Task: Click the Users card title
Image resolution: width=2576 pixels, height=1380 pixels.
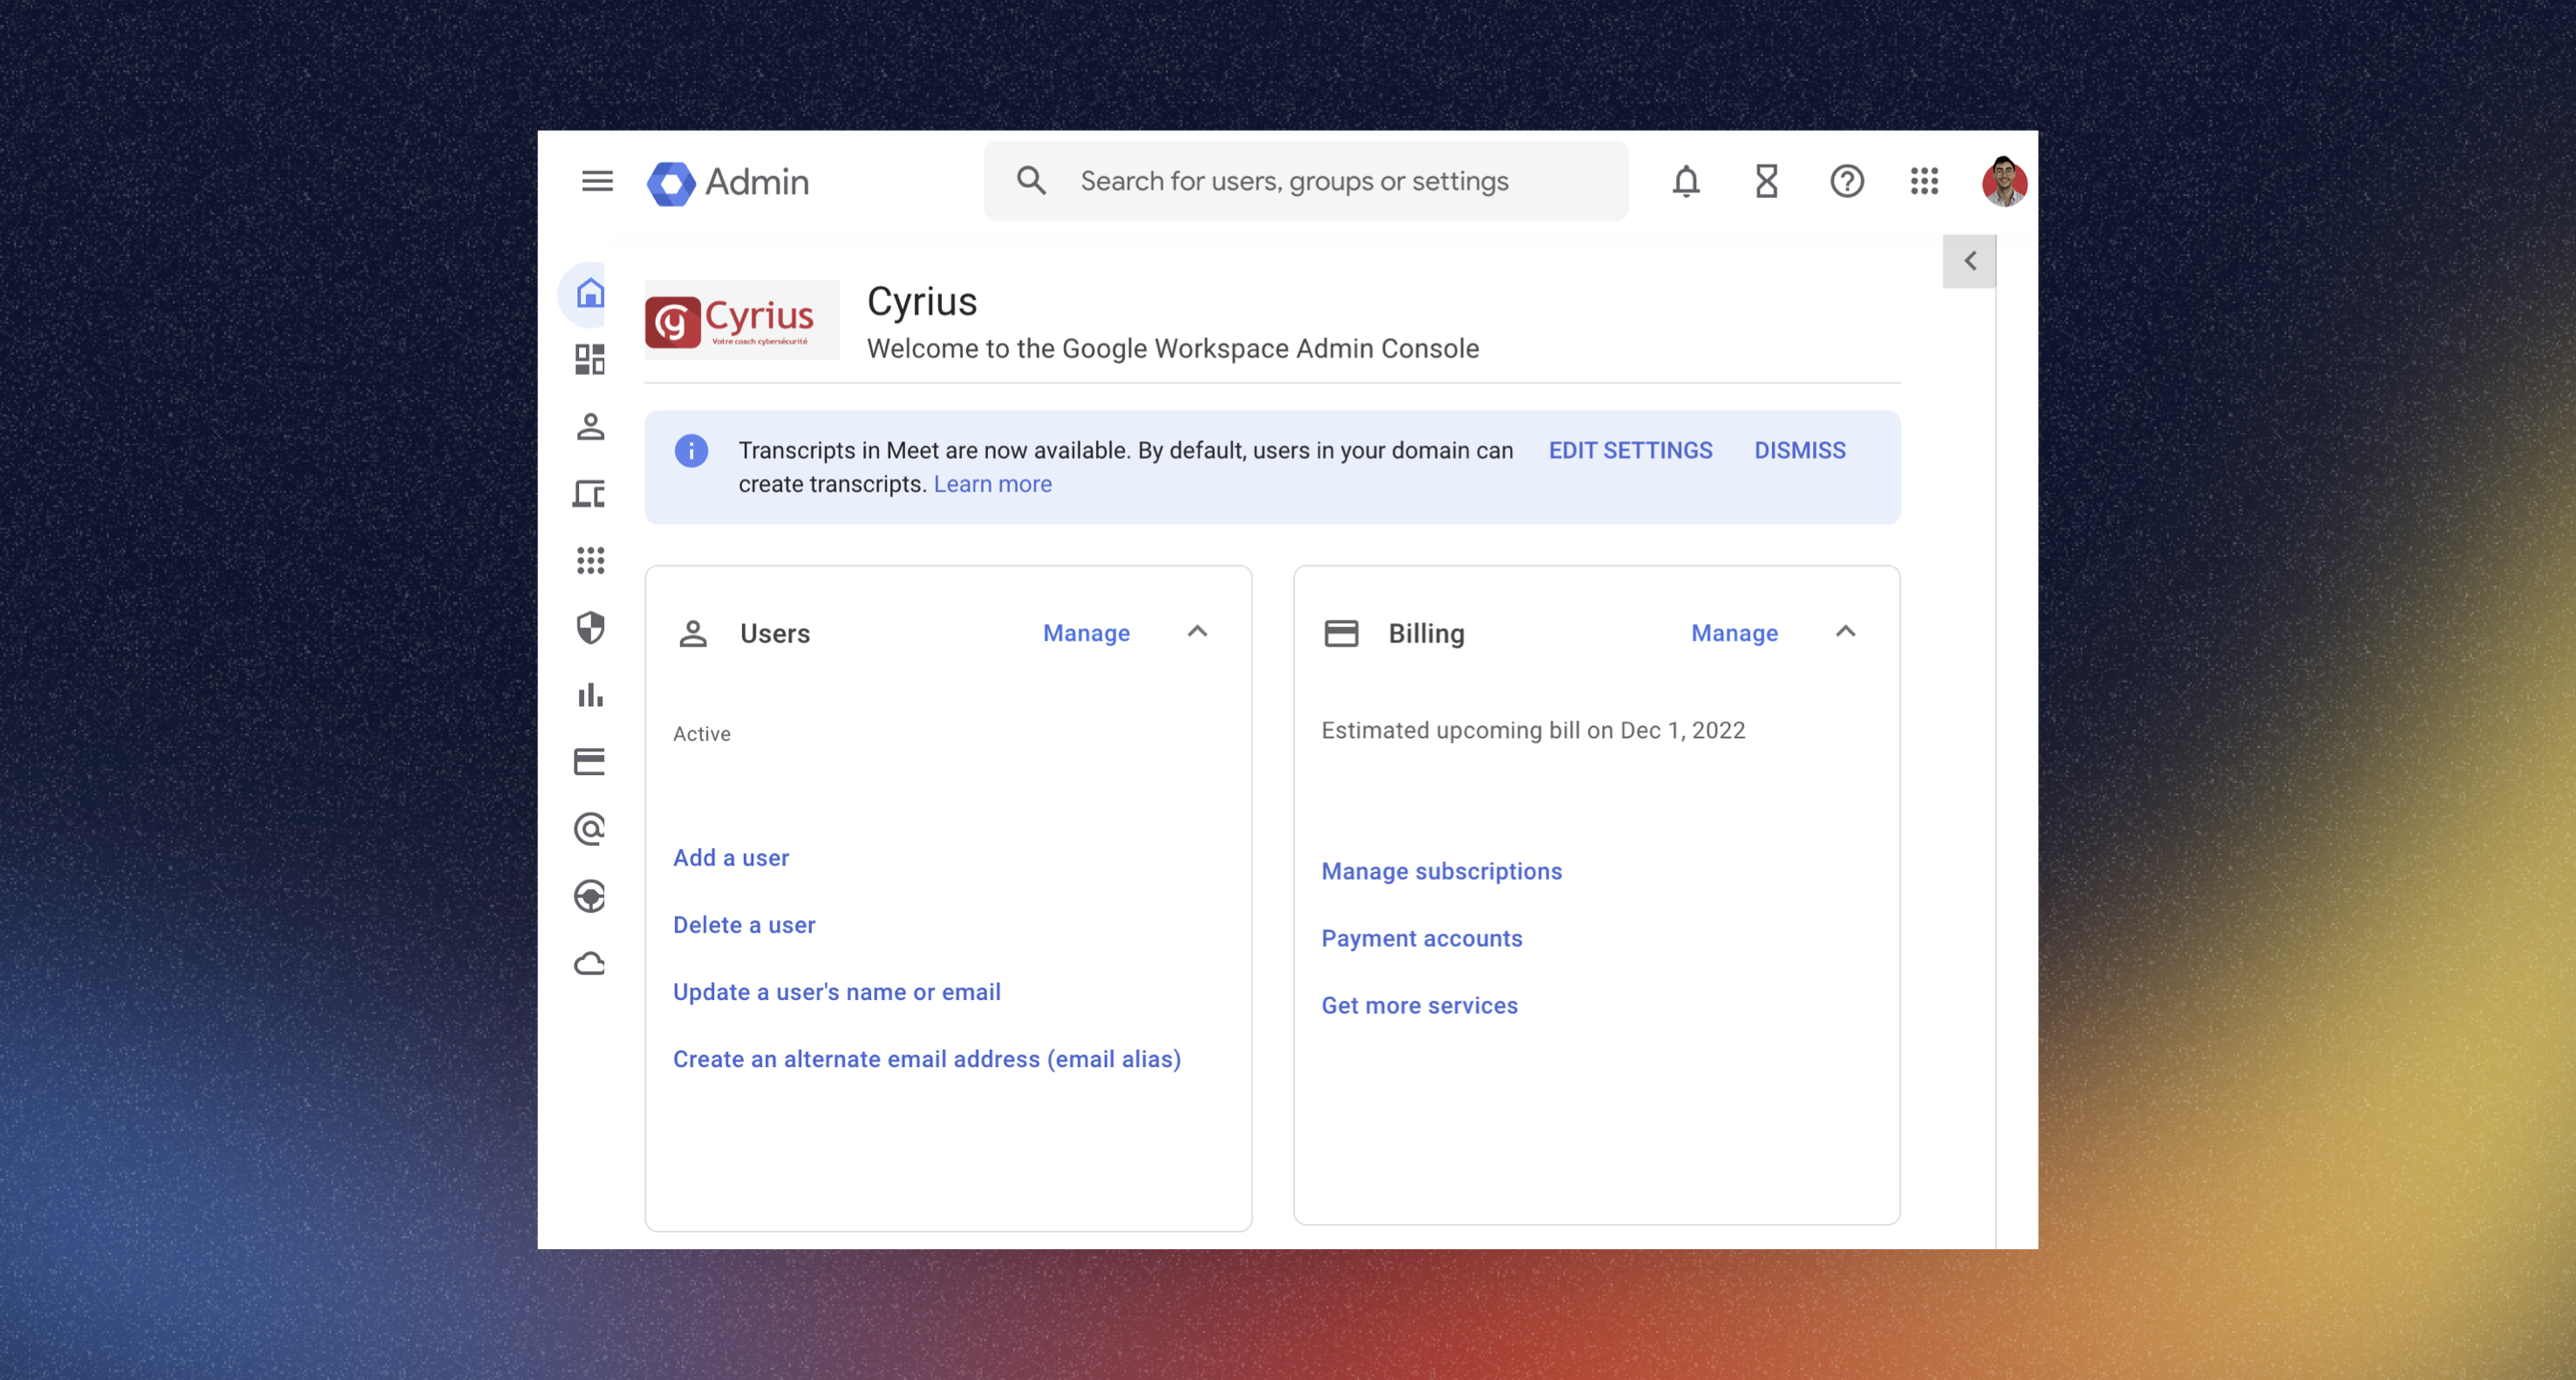Action: click(774, 634)
